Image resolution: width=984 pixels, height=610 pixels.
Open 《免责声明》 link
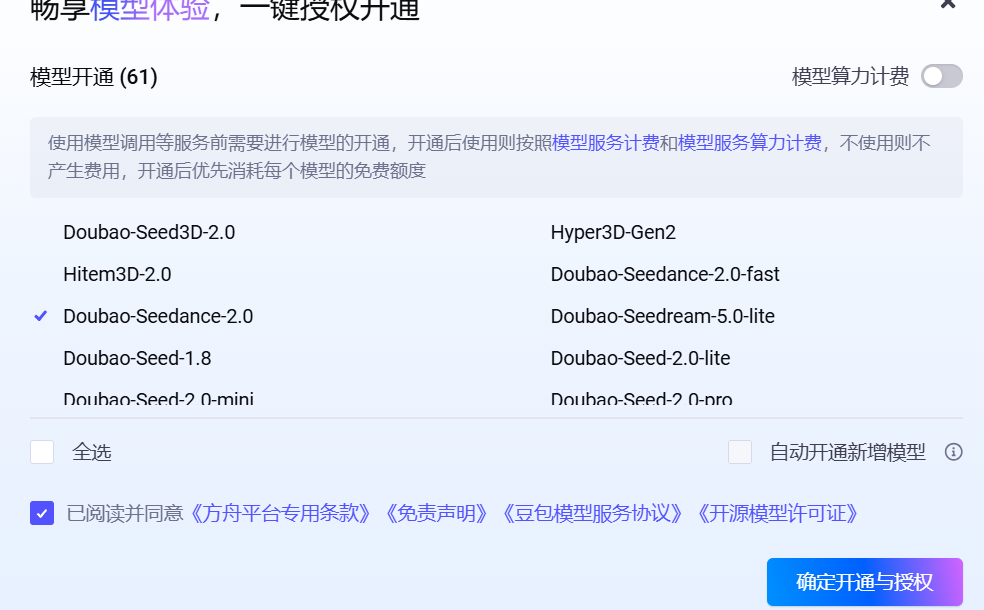[437, 513]
